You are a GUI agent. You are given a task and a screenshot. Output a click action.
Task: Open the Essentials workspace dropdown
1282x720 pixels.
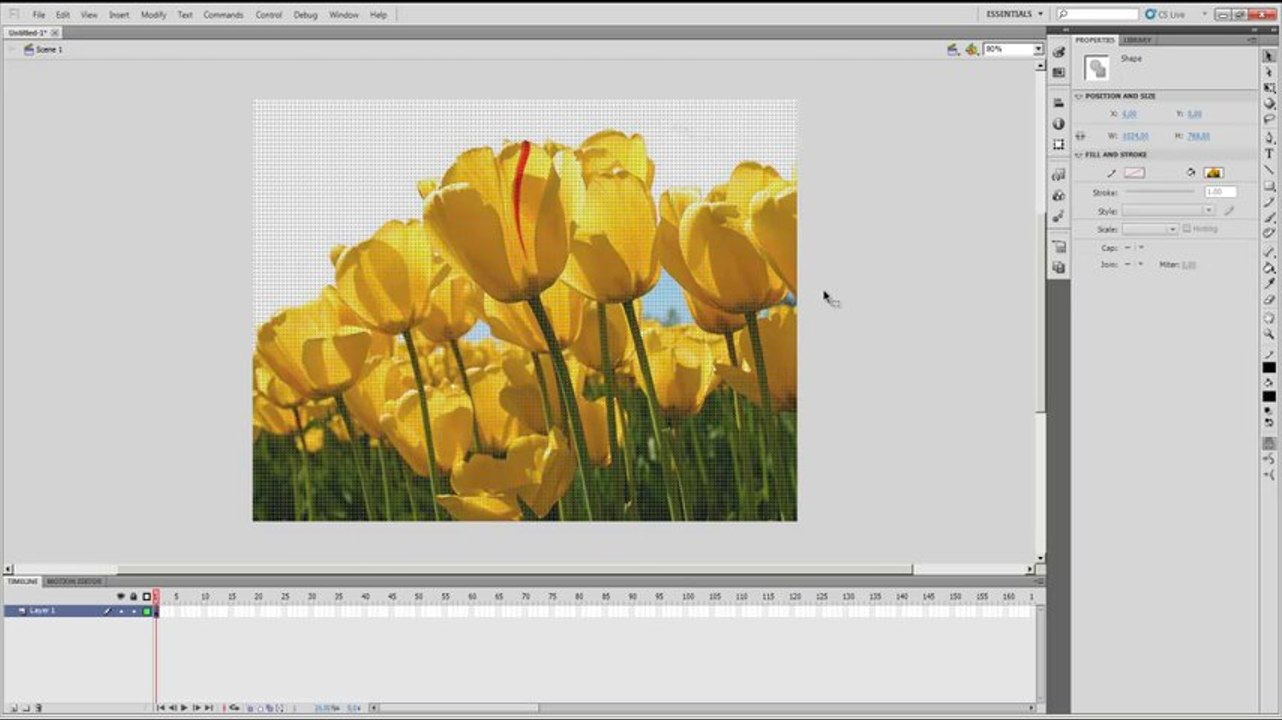click(1015, 14)
